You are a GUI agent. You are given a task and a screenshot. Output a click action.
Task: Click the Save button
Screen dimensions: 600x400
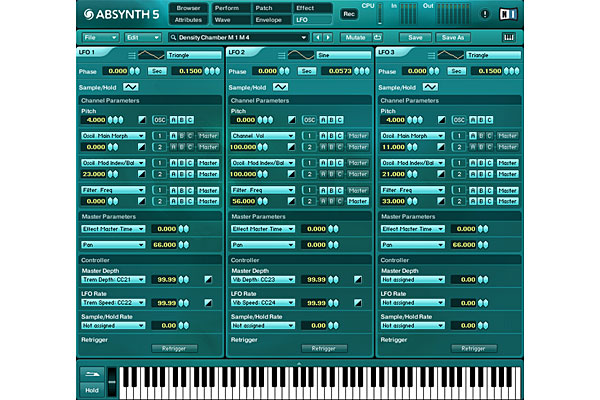coord(415,37)
